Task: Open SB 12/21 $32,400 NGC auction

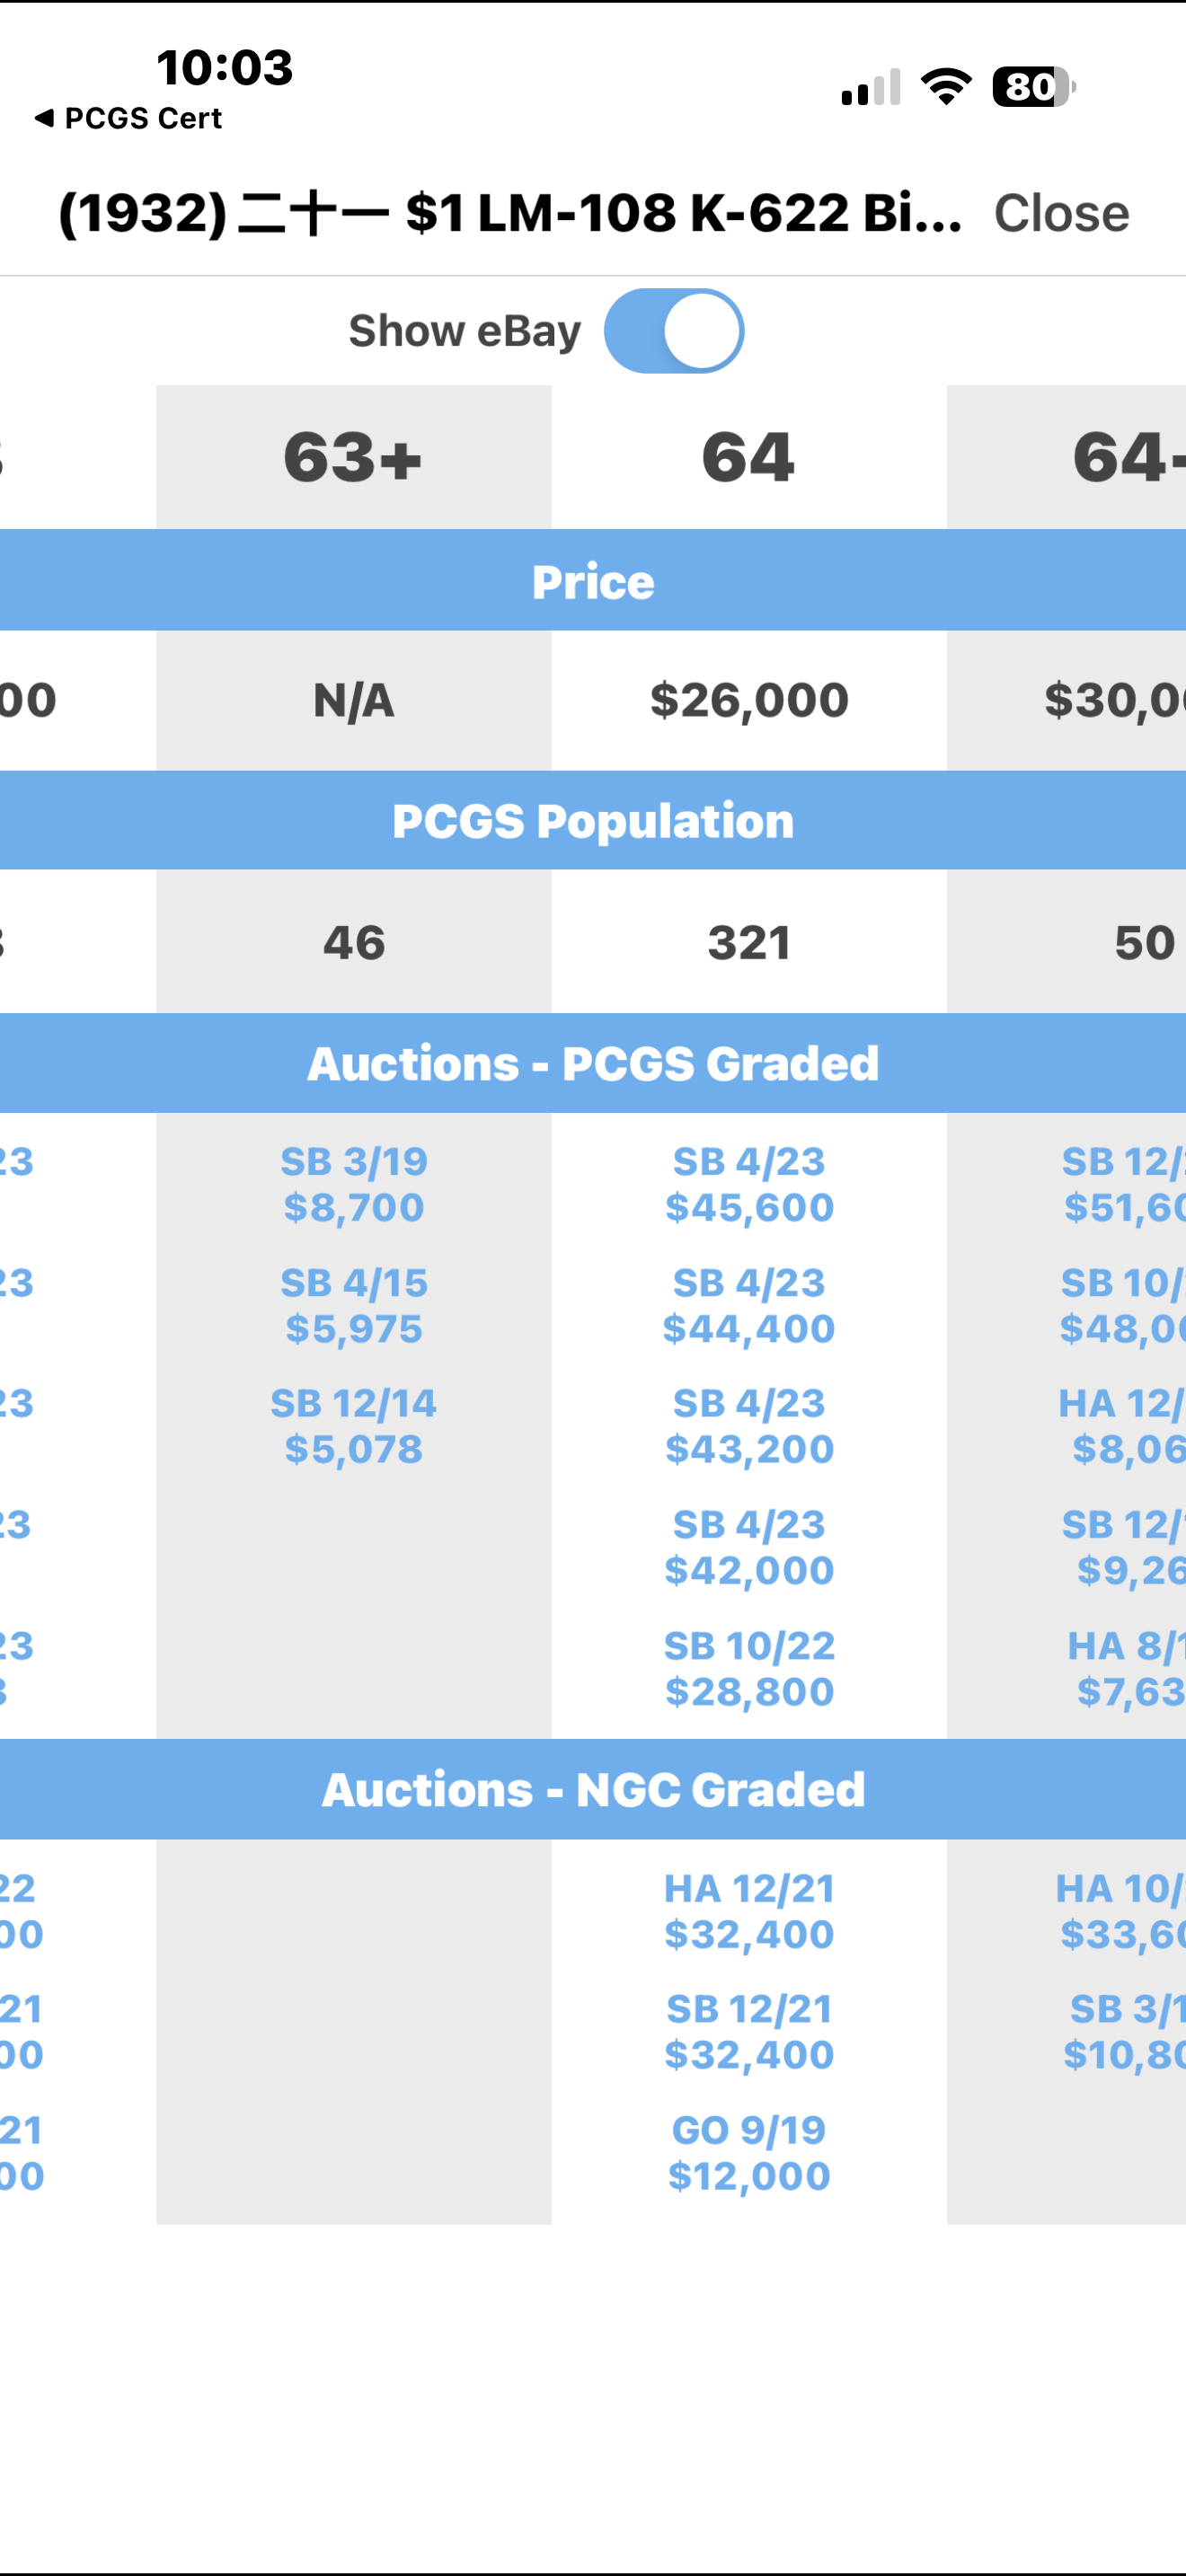Action: 749,2032
